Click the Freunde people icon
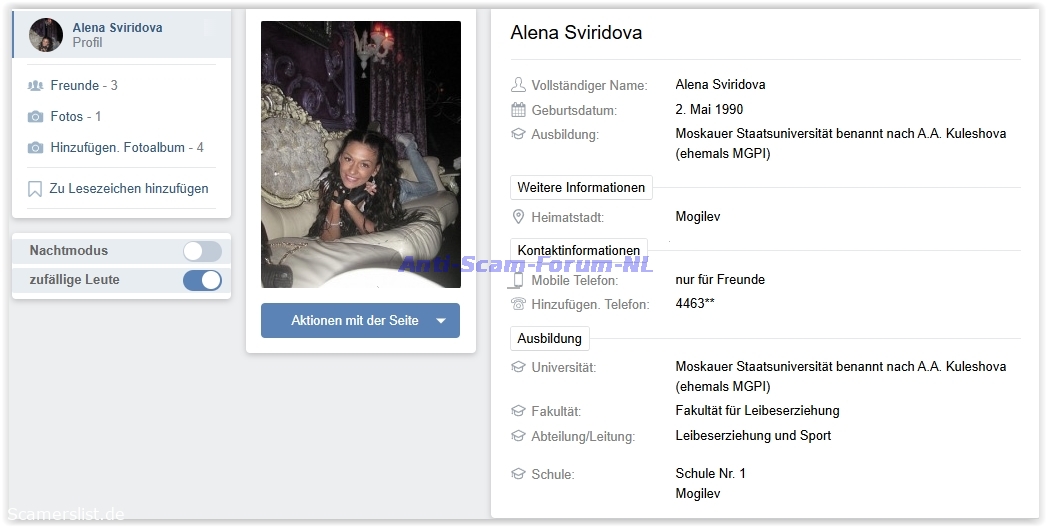This screenshot has width=1047, height=527. (x=36, y=86)
